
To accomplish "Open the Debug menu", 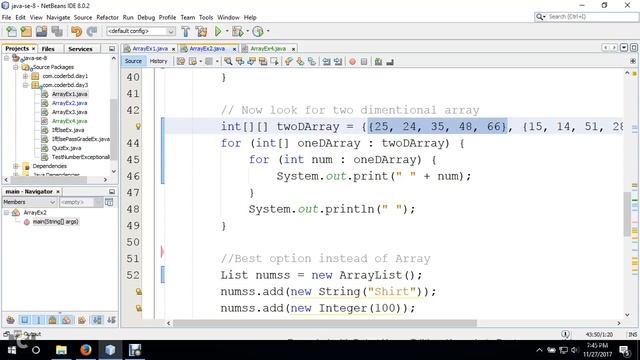I will [146, 18].
